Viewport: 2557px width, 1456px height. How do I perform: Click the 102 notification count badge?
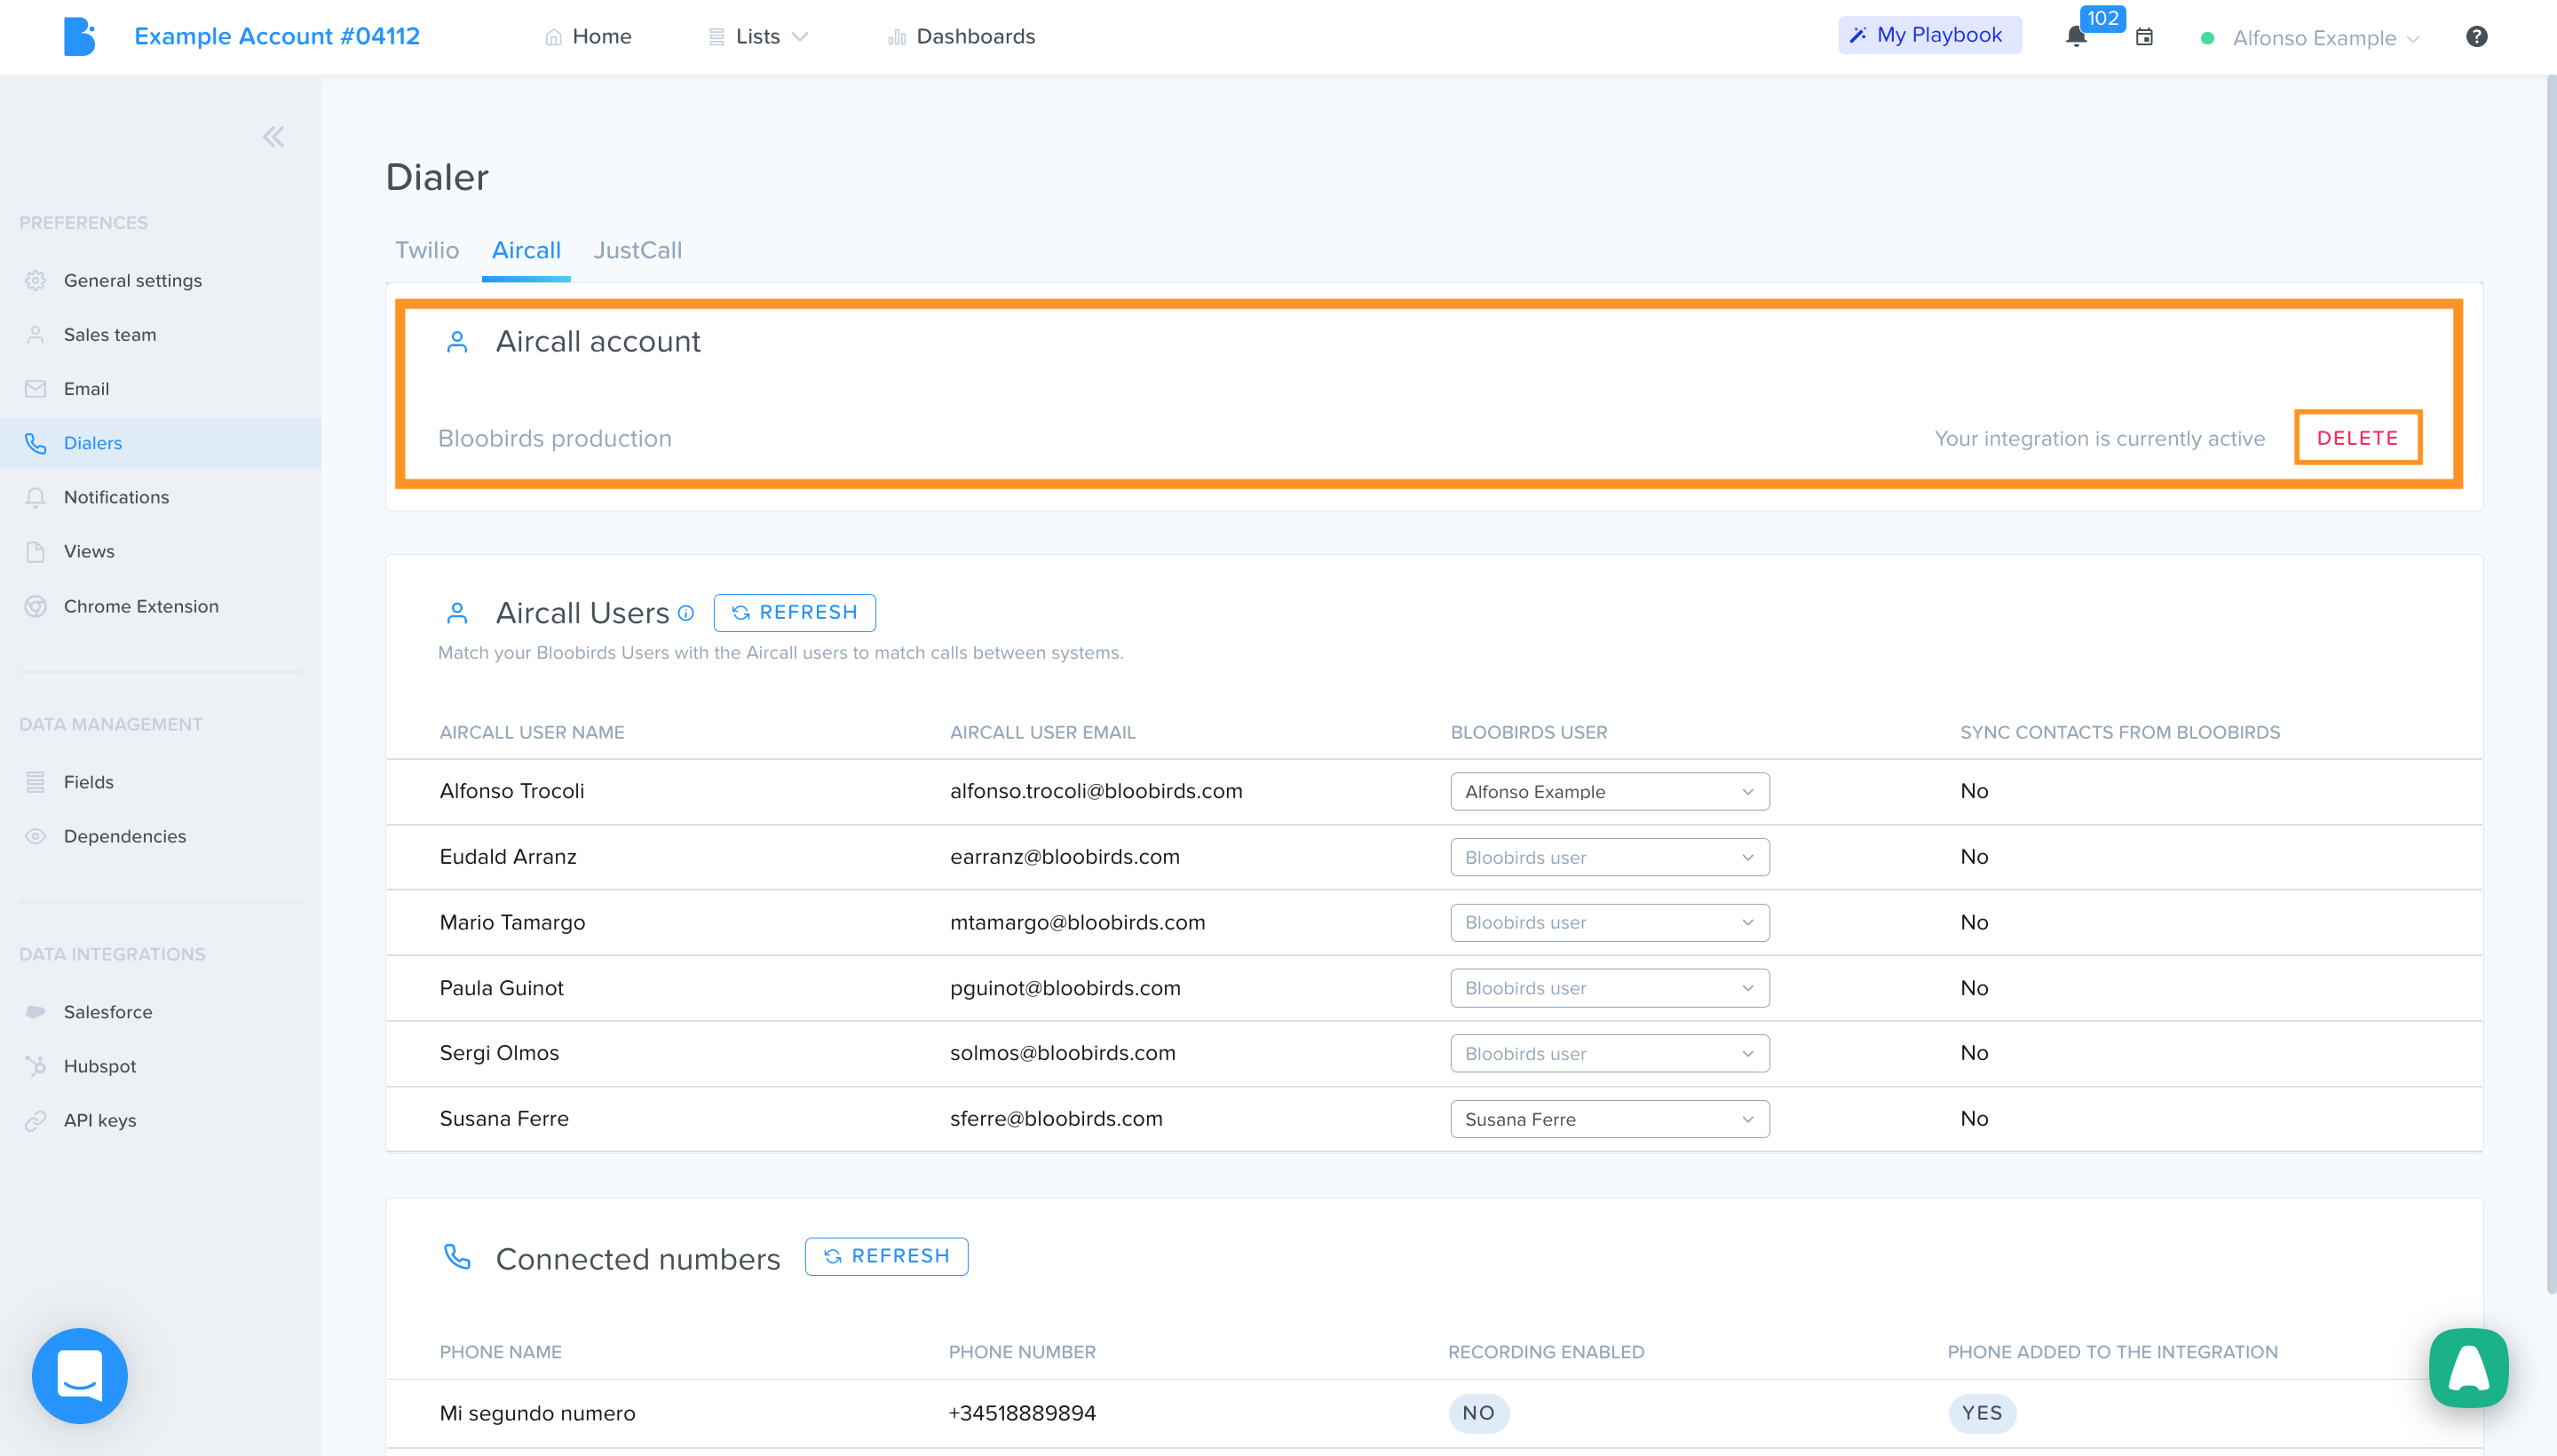pyautogui.click(x=2102, y=18)
